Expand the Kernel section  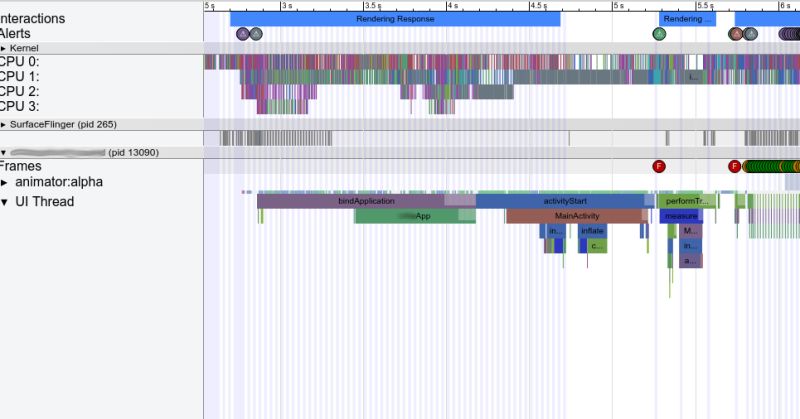[4, 48]
